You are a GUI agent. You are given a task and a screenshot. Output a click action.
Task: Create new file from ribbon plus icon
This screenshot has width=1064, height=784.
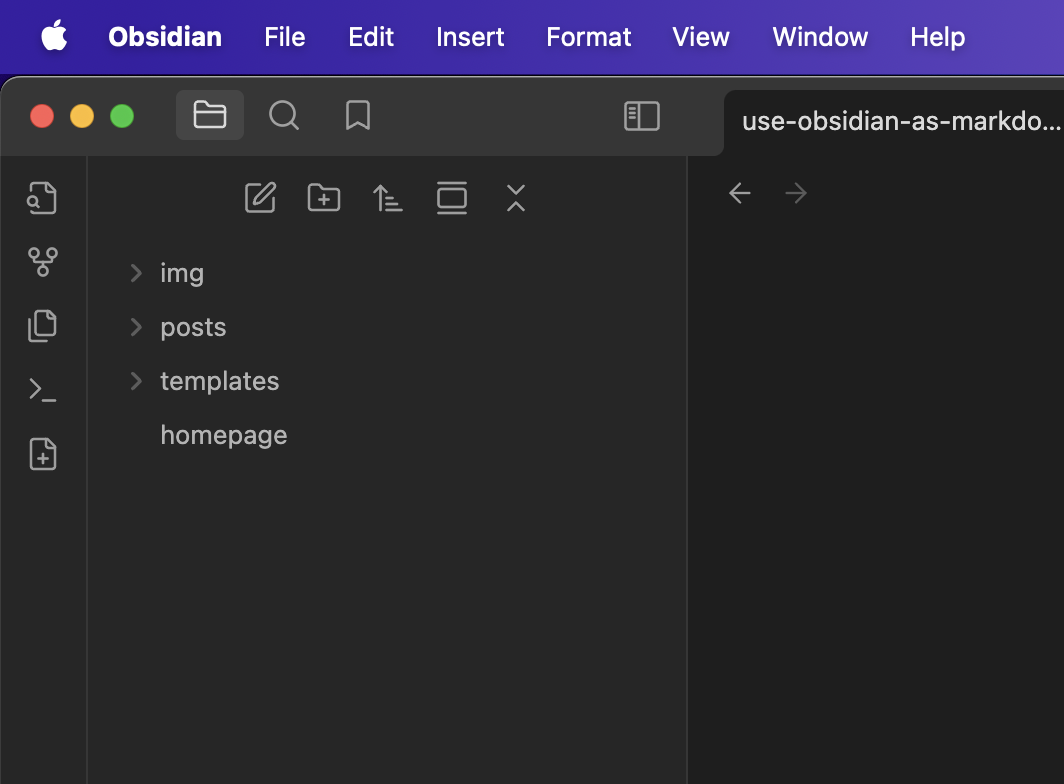[x=42, y=453]
